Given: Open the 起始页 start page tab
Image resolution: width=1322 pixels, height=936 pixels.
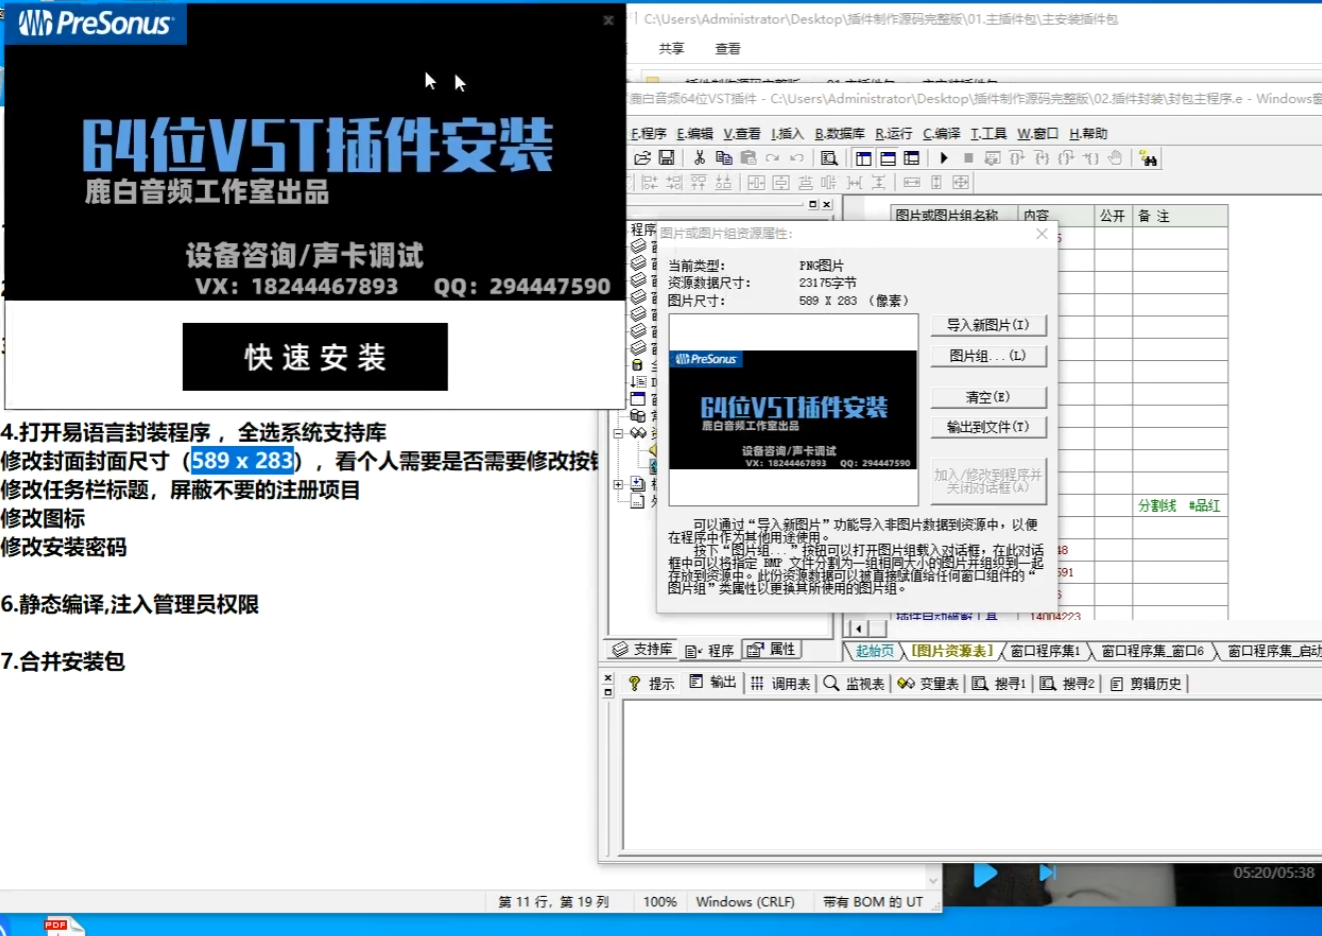Looking at the screenshot, I should [875, 651].
